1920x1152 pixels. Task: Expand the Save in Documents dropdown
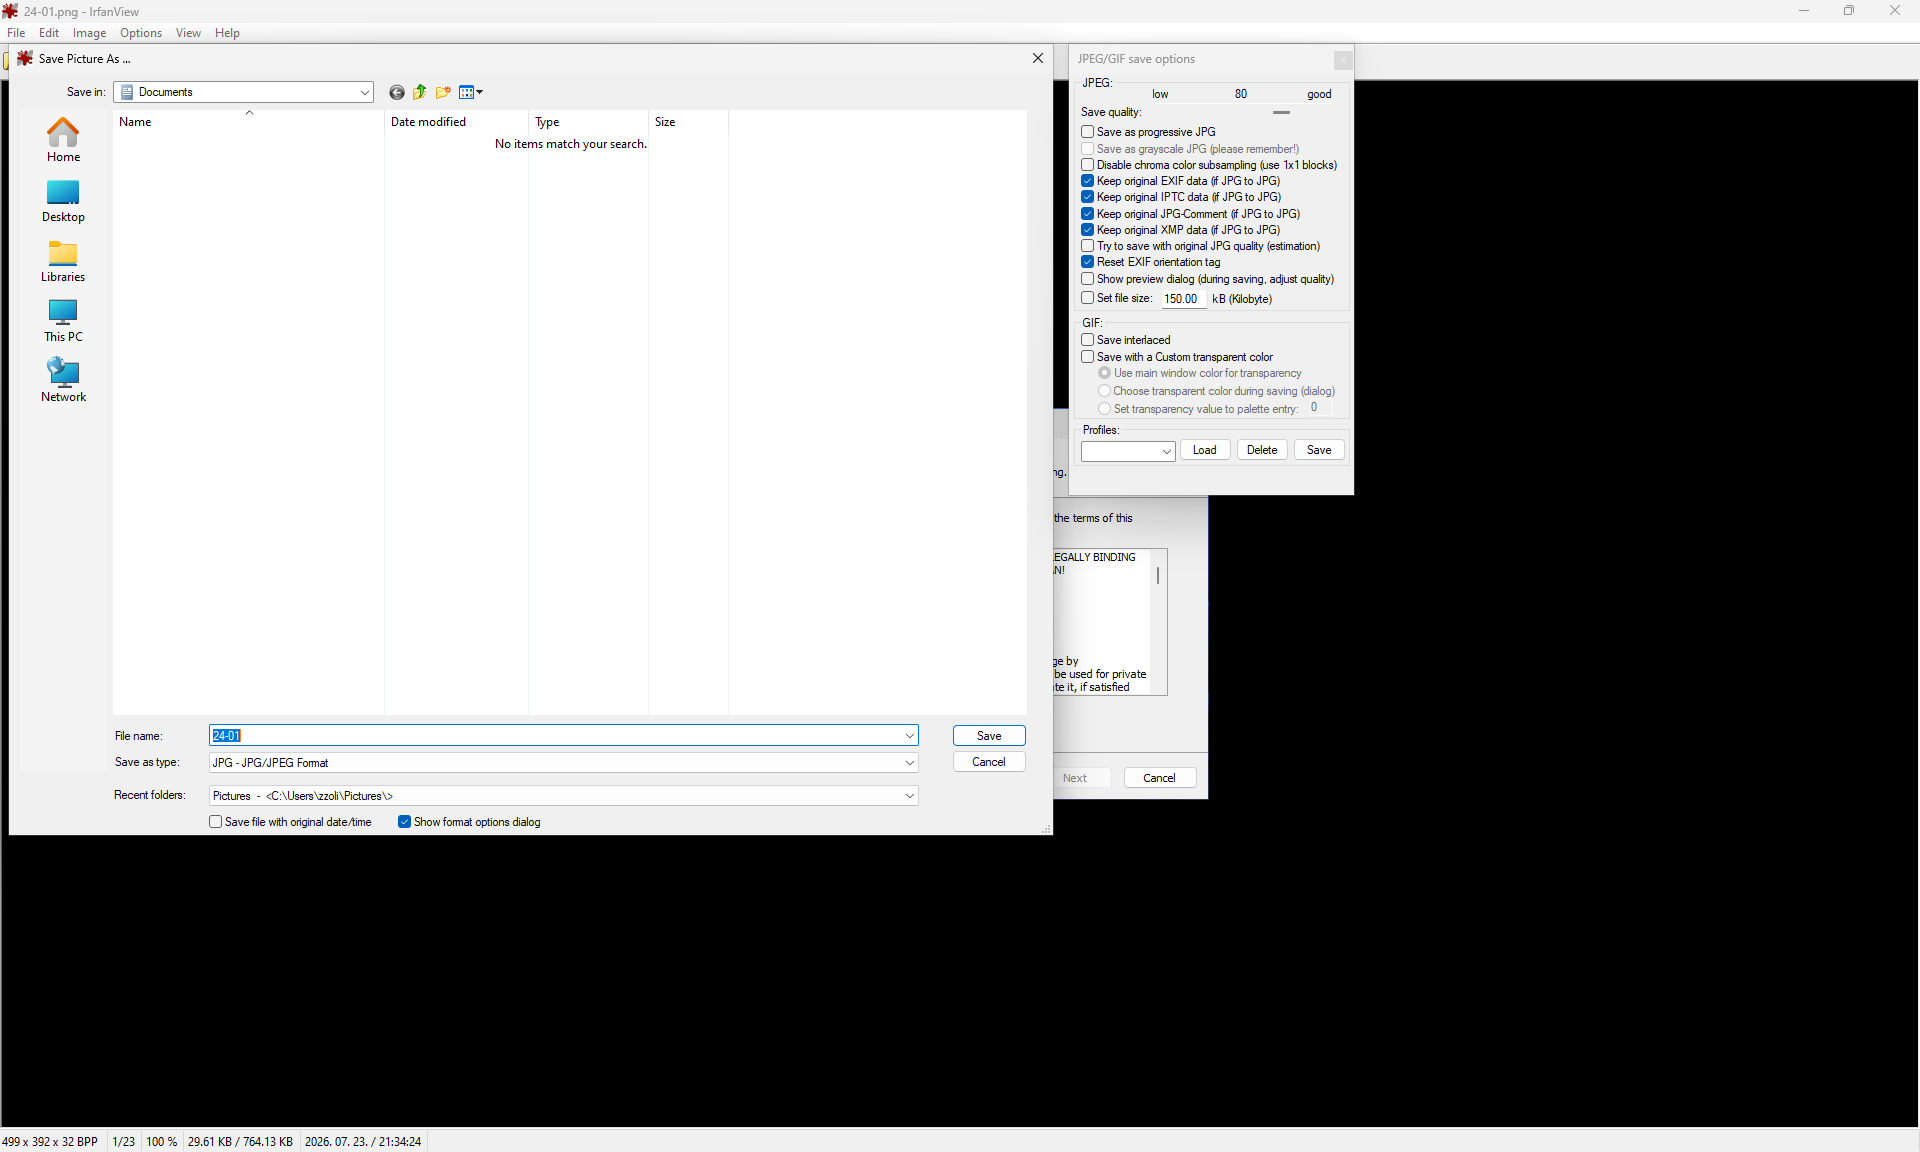coord(243,92)
